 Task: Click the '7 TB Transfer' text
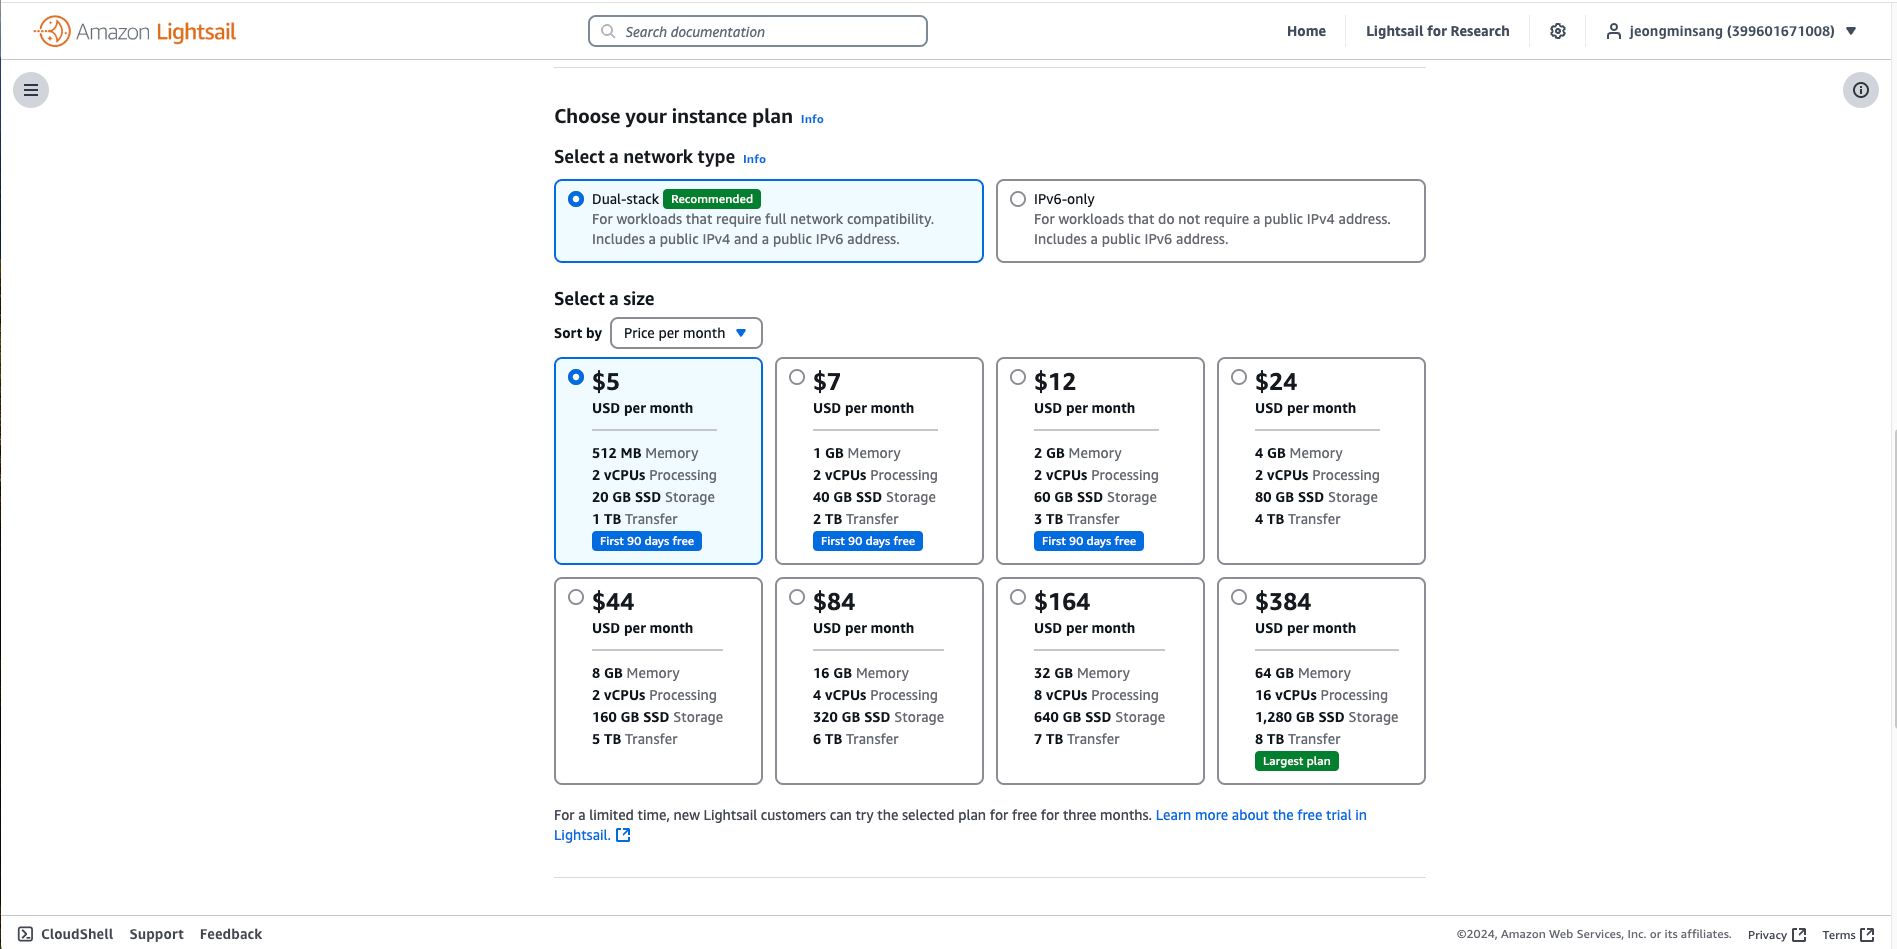[1077, 739]
